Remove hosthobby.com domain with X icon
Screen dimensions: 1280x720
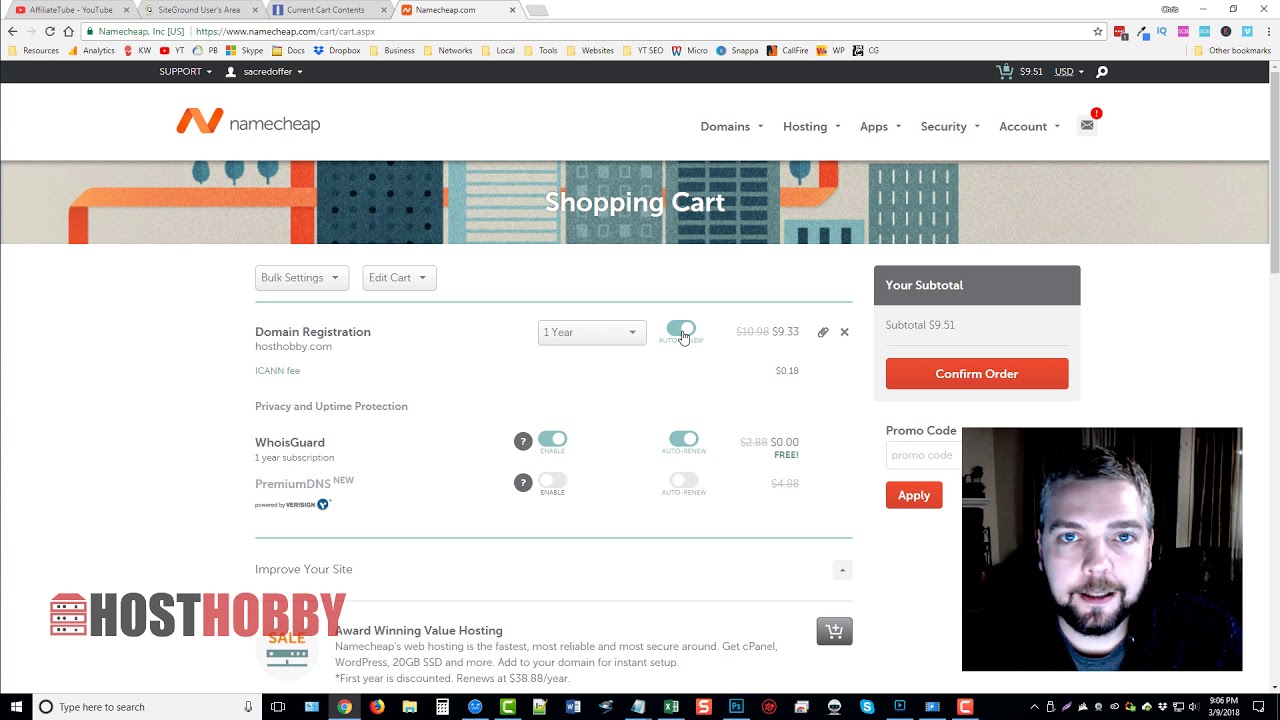pyautogui.click(x=844, y=332)
